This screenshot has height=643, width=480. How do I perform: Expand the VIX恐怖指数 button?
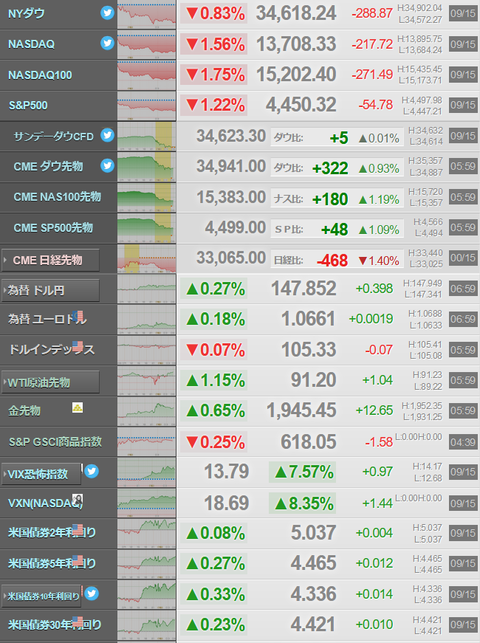tap(41, 474)
